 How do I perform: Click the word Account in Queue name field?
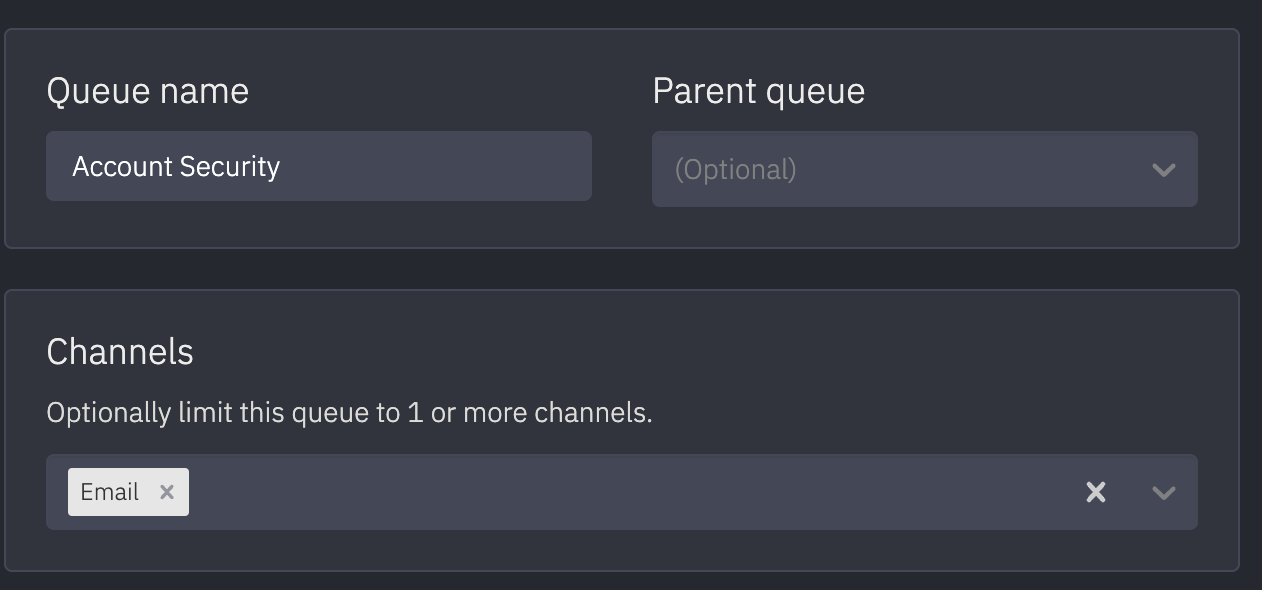[121, 166]
